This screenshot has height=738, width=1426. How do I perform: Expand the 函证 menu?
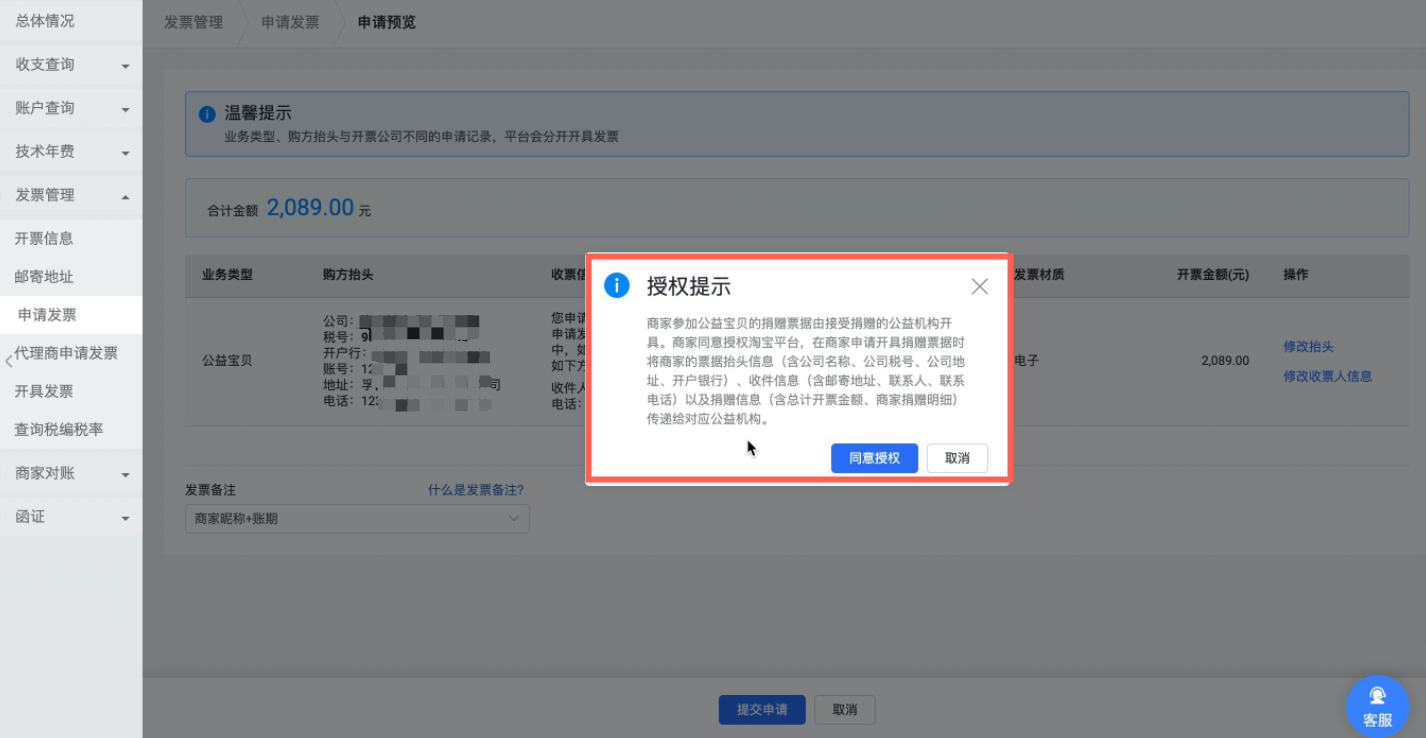coord(71,517)
